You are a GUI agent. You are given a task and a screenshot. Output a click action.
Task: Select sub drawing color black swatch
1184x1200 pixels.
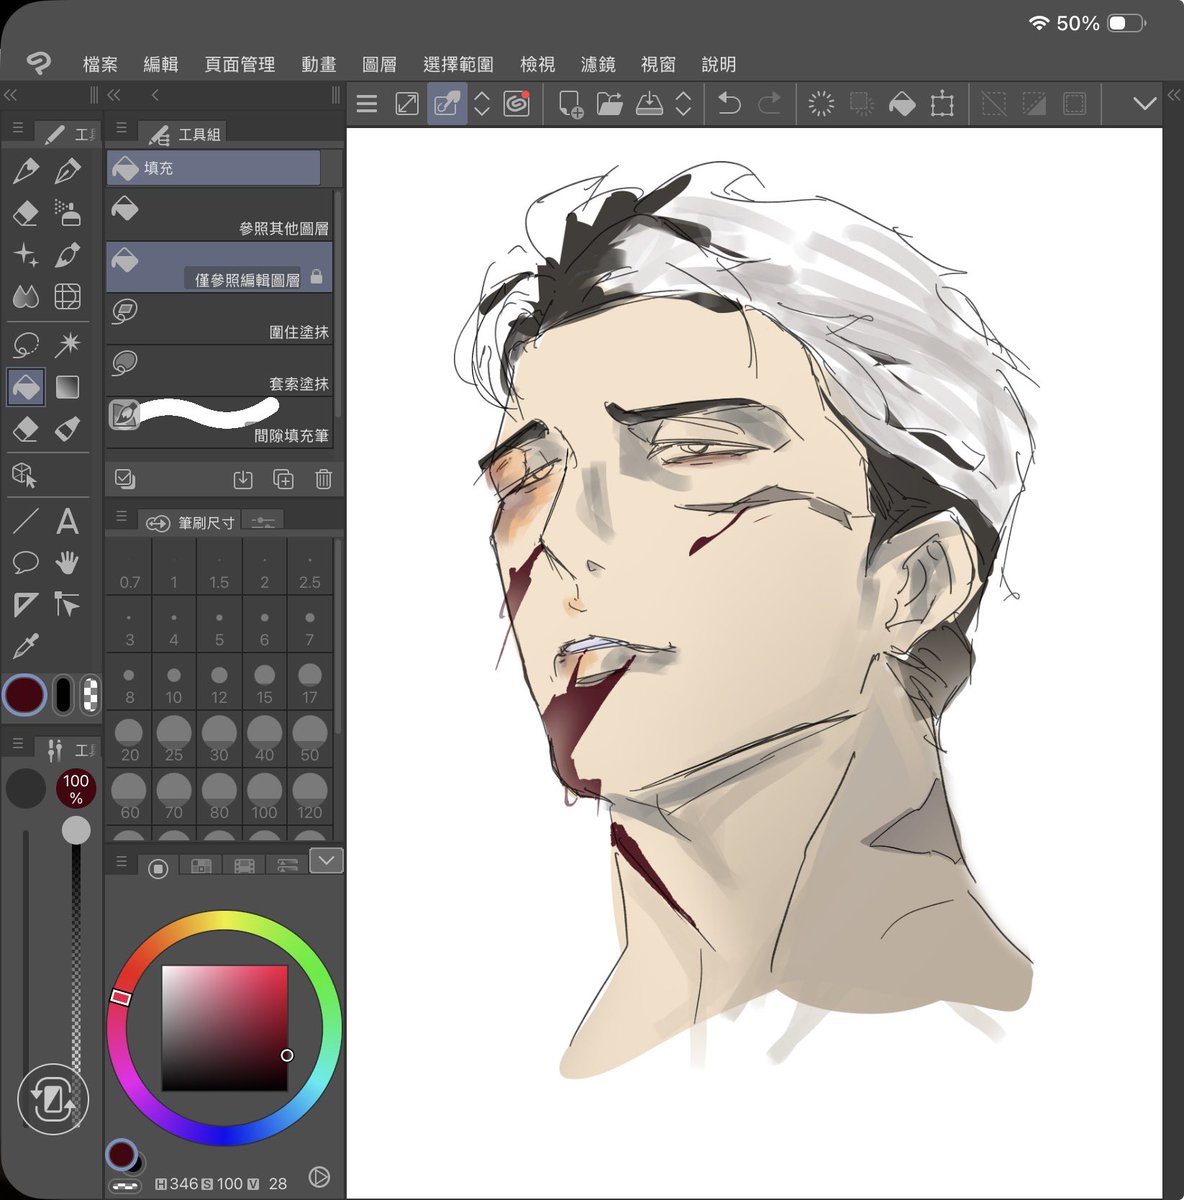click(63, 694)
